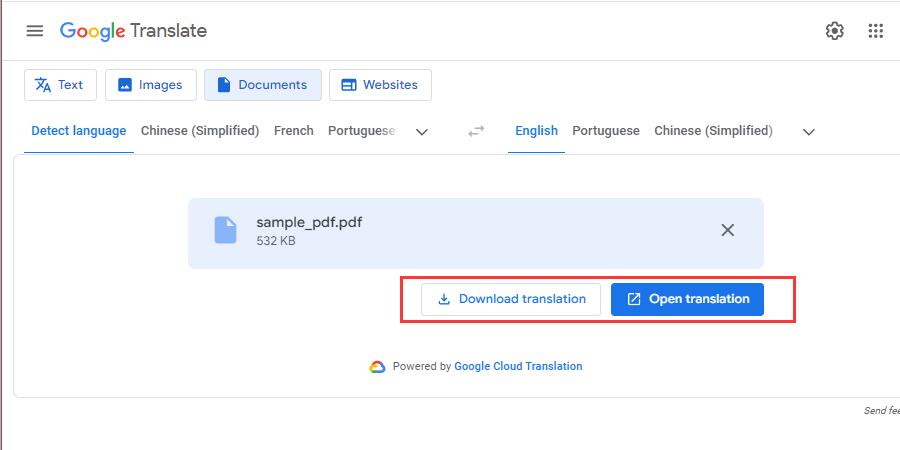This screenshot has width=900, height=450.
Task: Select the Documents translation tab
Action: [x=263, y=85]
